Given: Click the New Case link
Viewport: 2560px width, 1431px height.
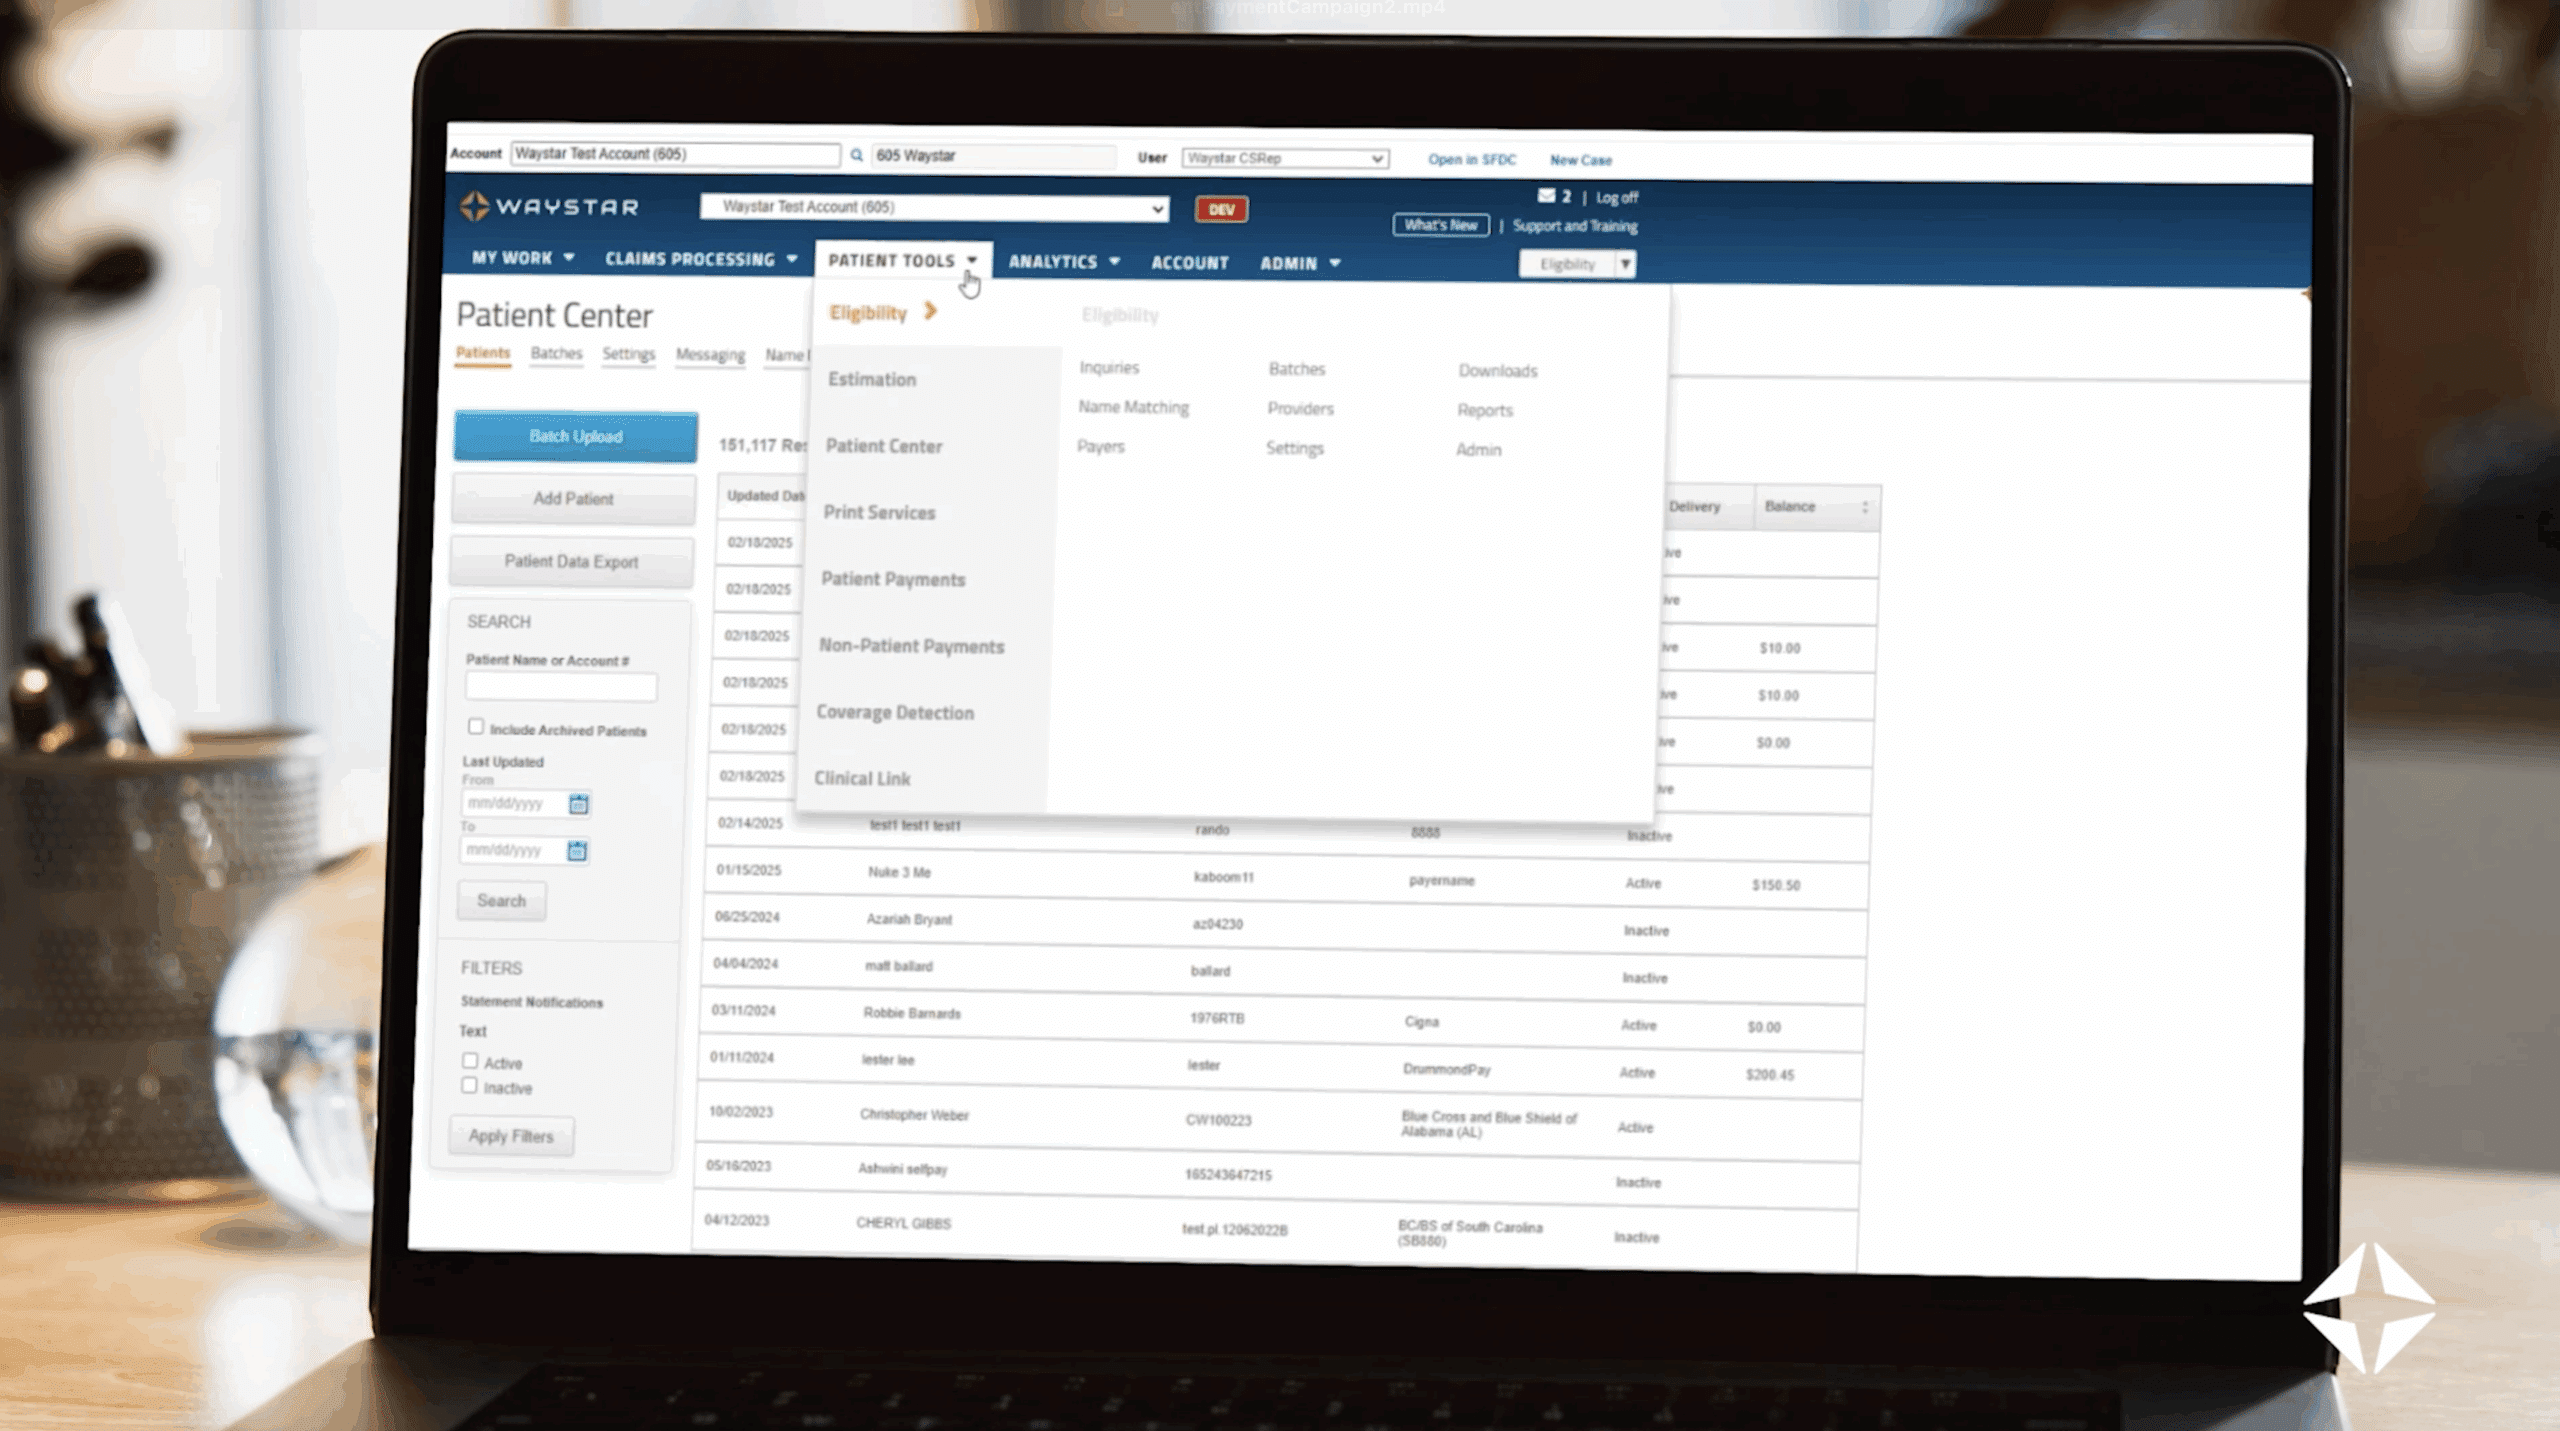Looking at the screenshot, I should tap(1579, 159).
